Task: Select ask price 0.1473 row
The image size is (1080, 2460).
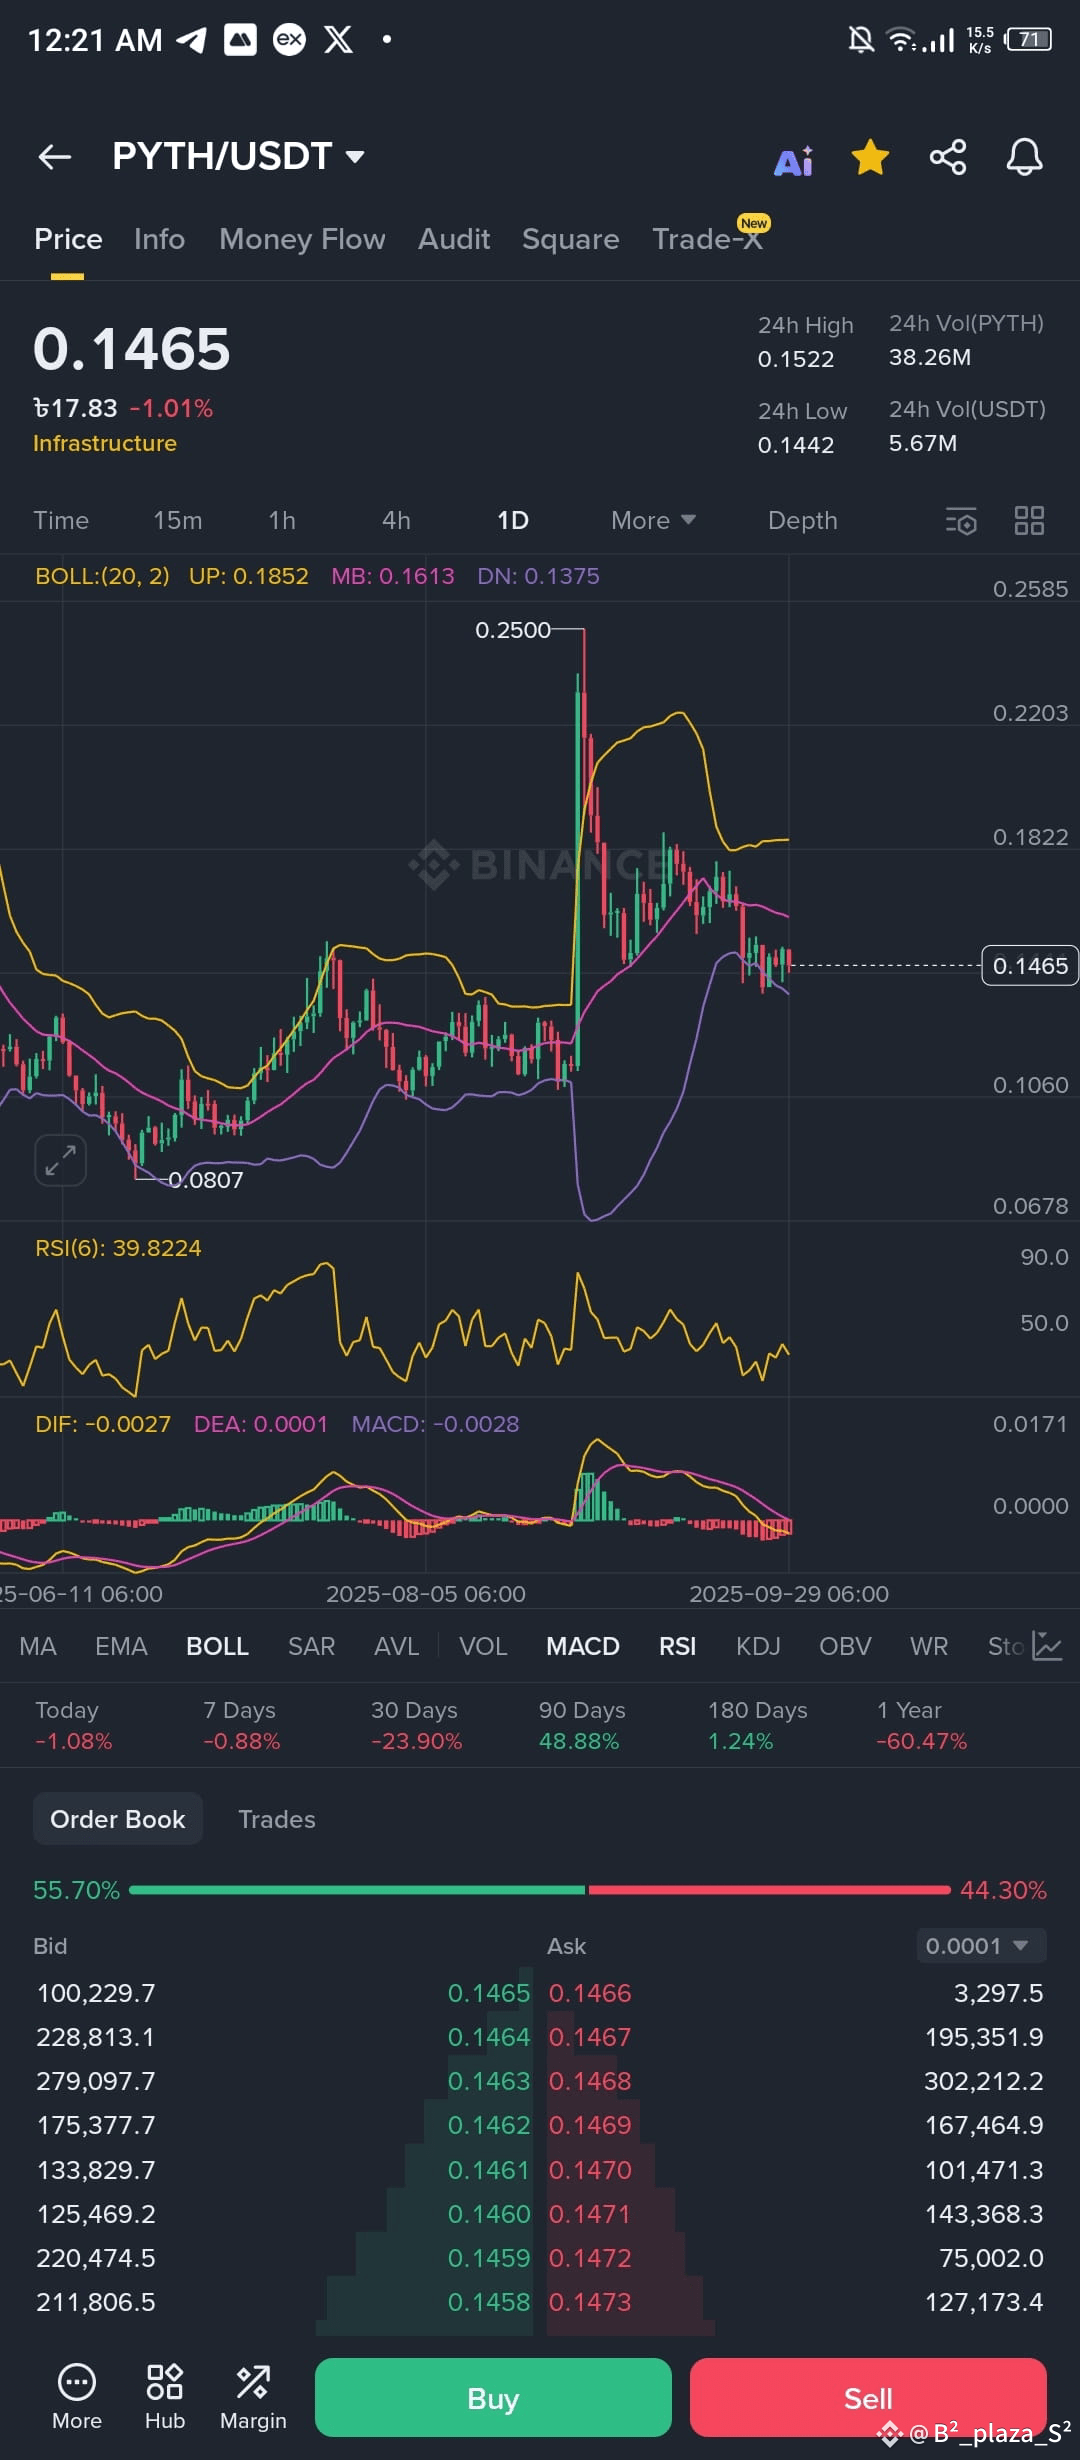Action: (796, 2302)
